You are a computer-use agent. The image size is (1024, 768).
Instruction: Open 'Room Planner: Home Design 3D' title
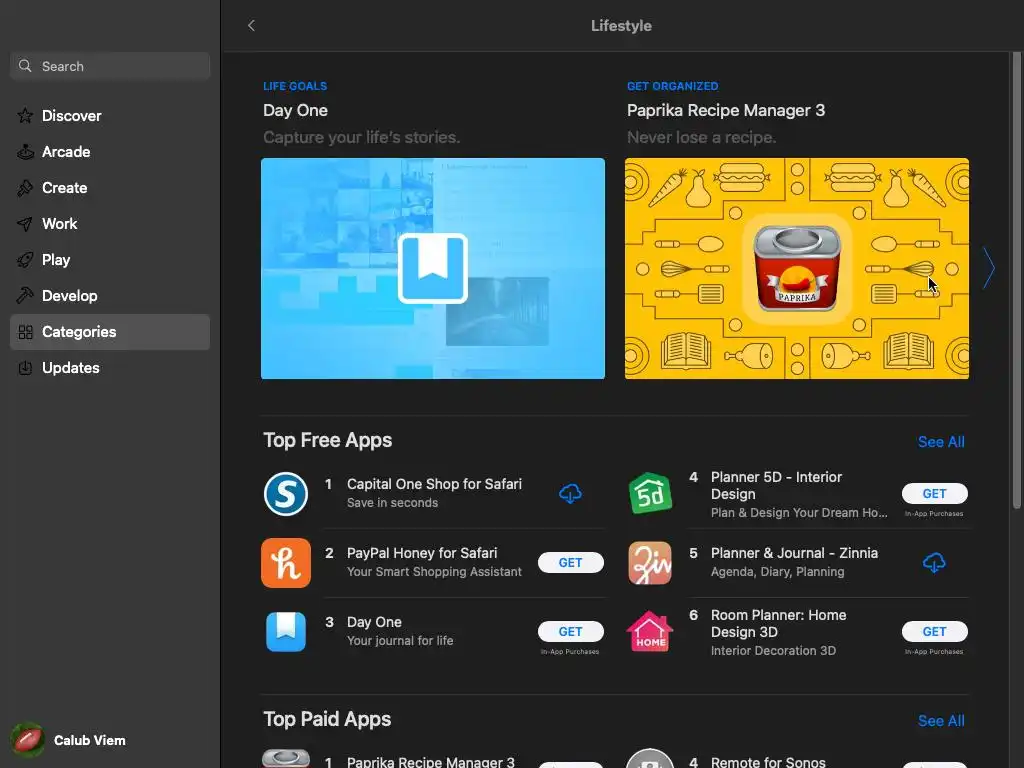(x=778, y=624)
